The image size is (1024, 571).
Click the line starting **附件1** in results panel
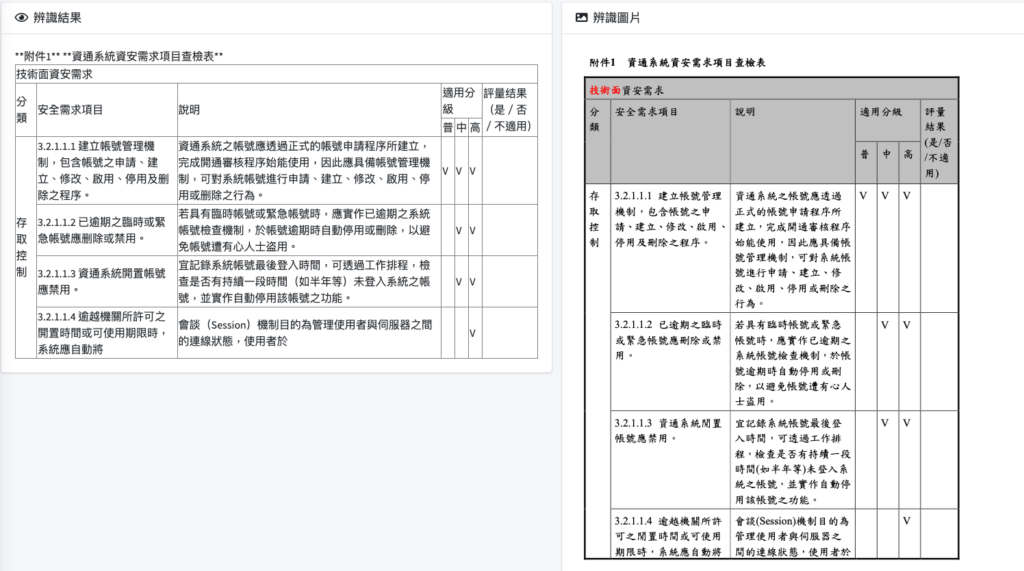119,56
